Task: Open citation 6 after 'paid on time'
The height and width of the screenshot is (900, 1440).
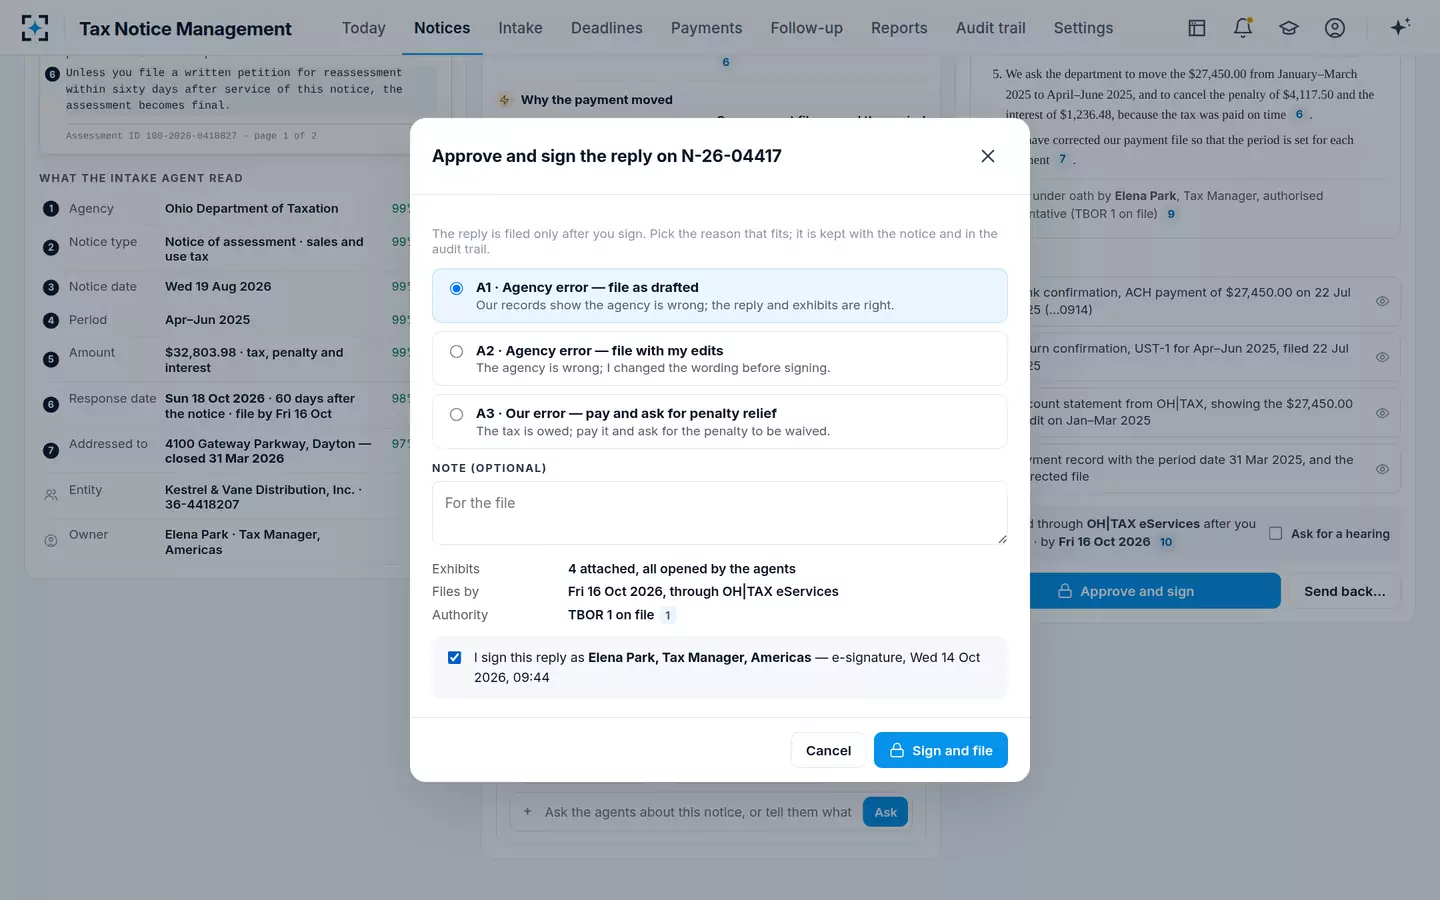Action: (x=1299, y=114)
